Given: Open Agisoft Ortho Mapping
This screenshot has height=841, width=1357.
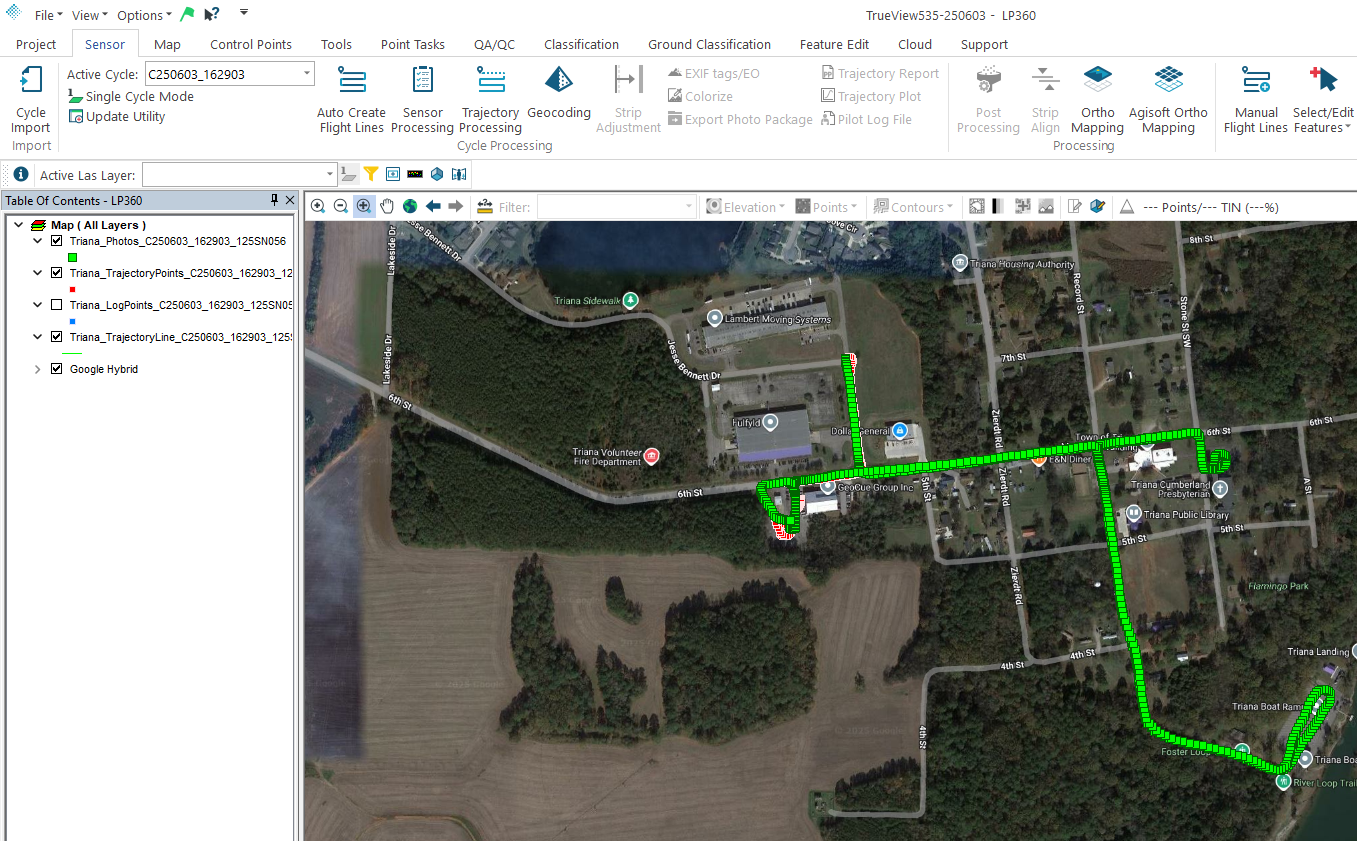Looking at the screenshot, I should [1168, 101].
